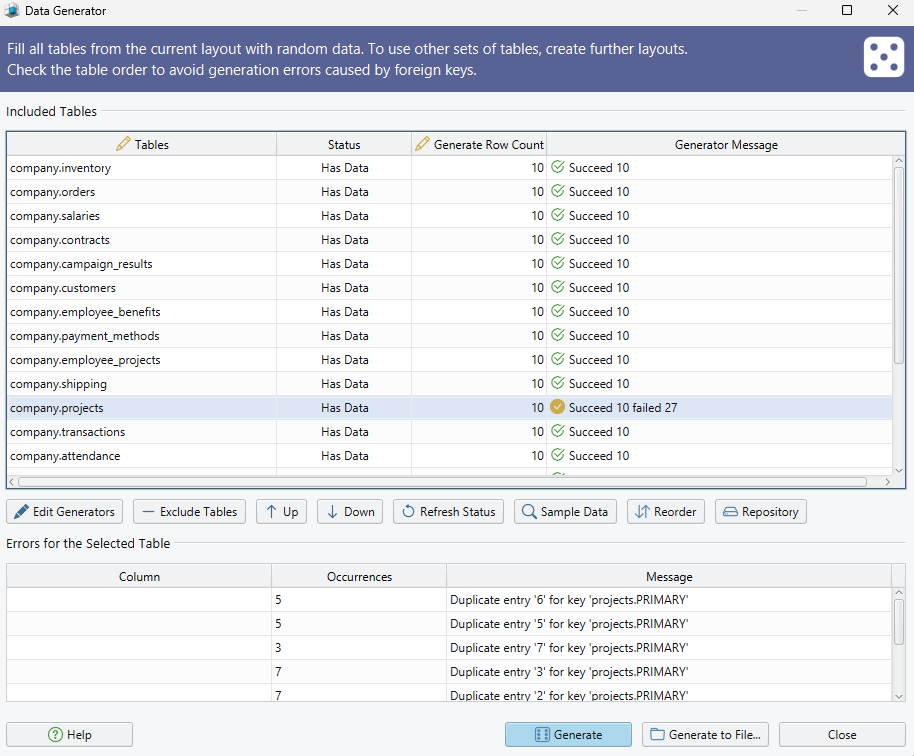The image size is (914, 756).
Task: Click the Column header in errors table
Action: tap(139, 576)
